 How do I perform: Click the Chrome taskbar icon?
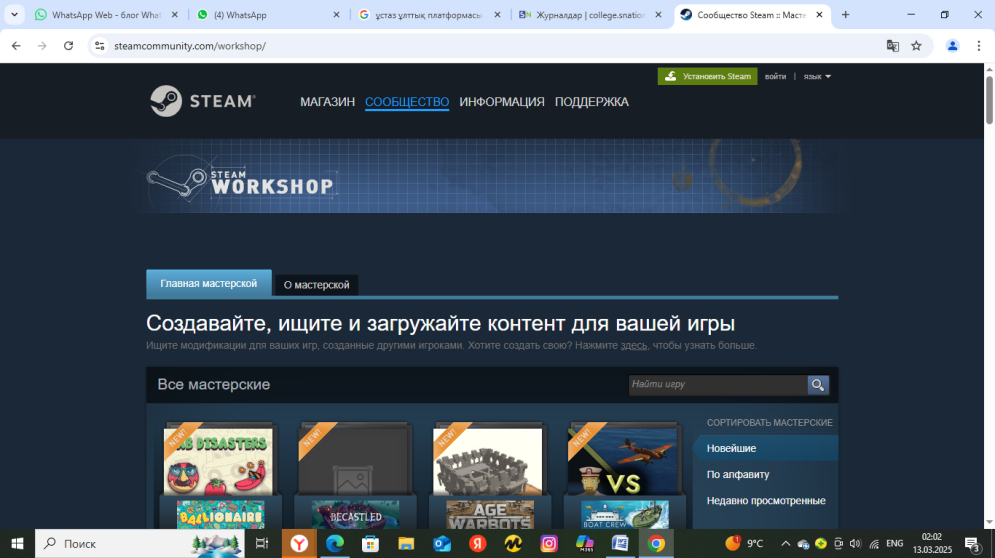[x=656, y=543]
